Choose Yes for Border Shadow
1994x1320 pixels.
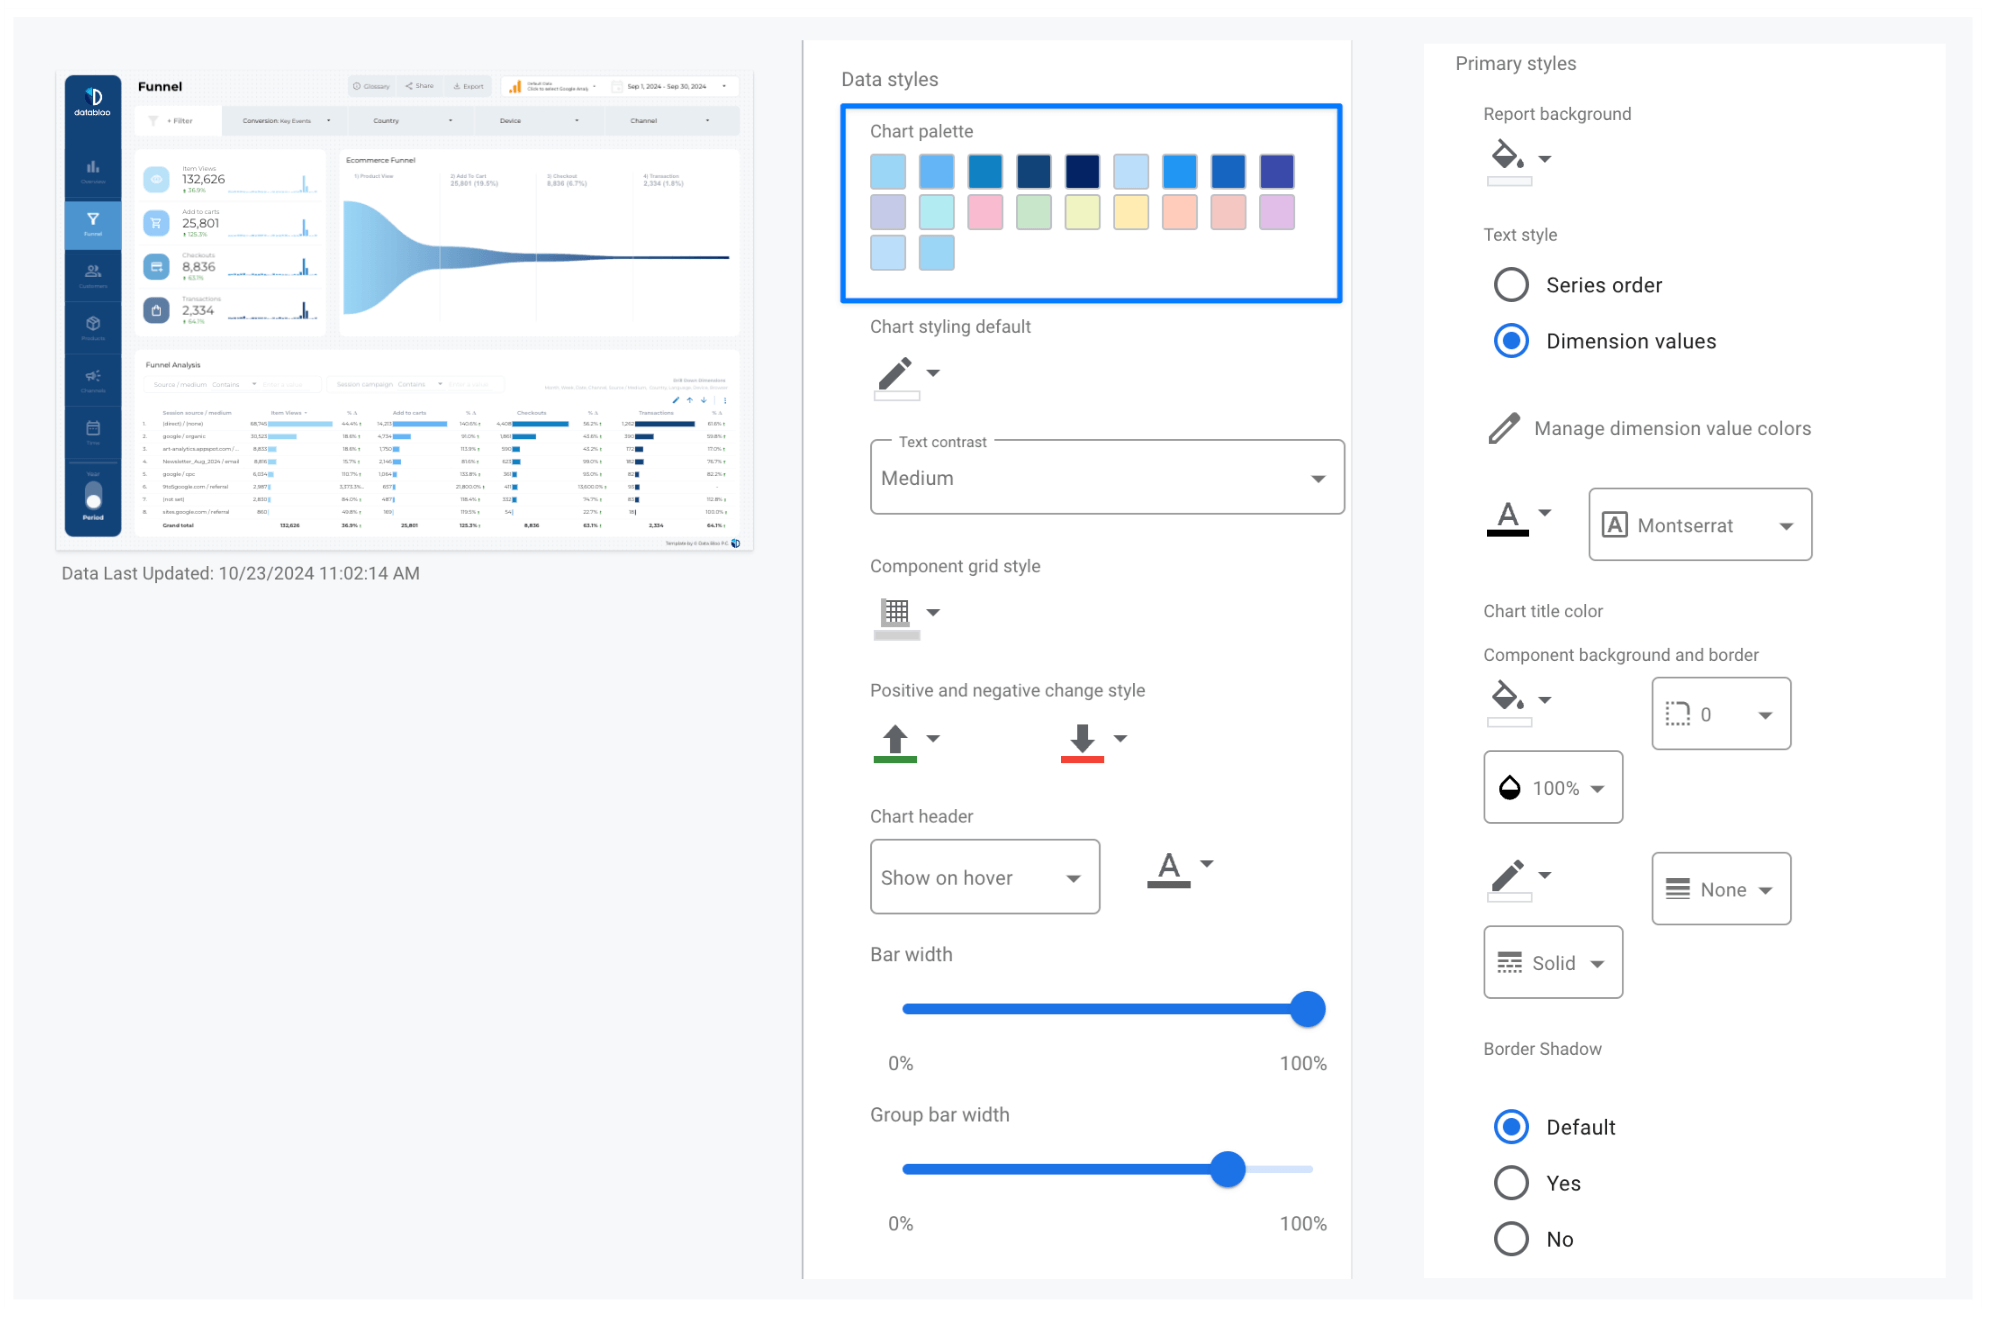(x=1511, y=1182)
